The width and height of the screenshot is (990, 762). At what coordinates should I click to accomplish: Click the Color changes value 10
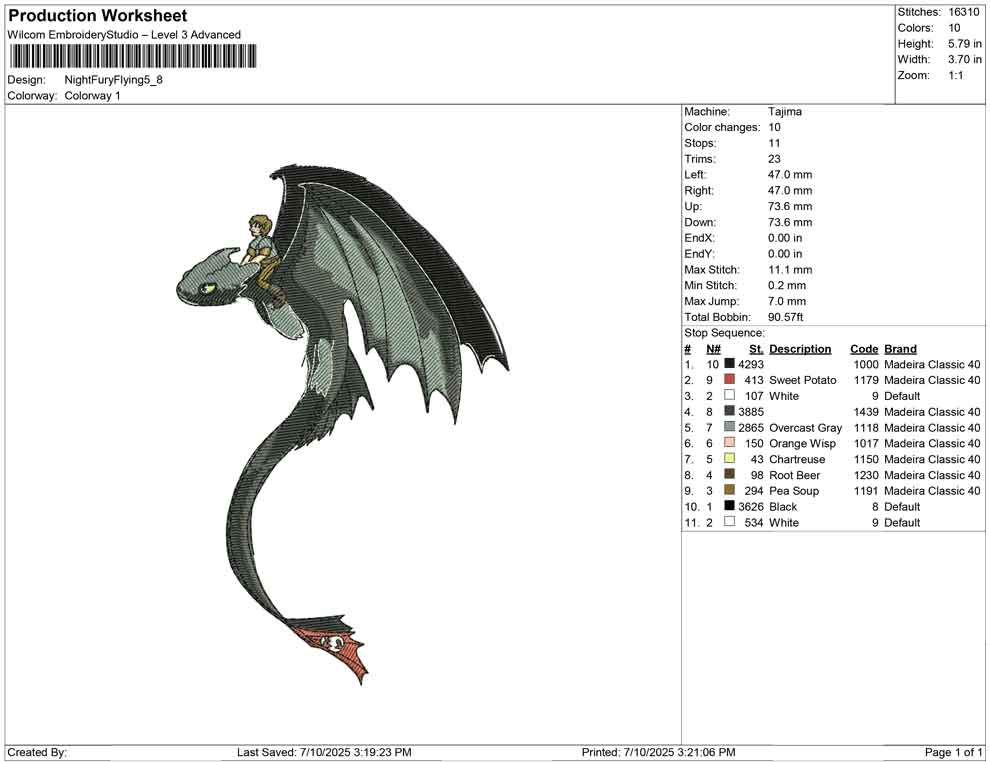pos(774,128)
